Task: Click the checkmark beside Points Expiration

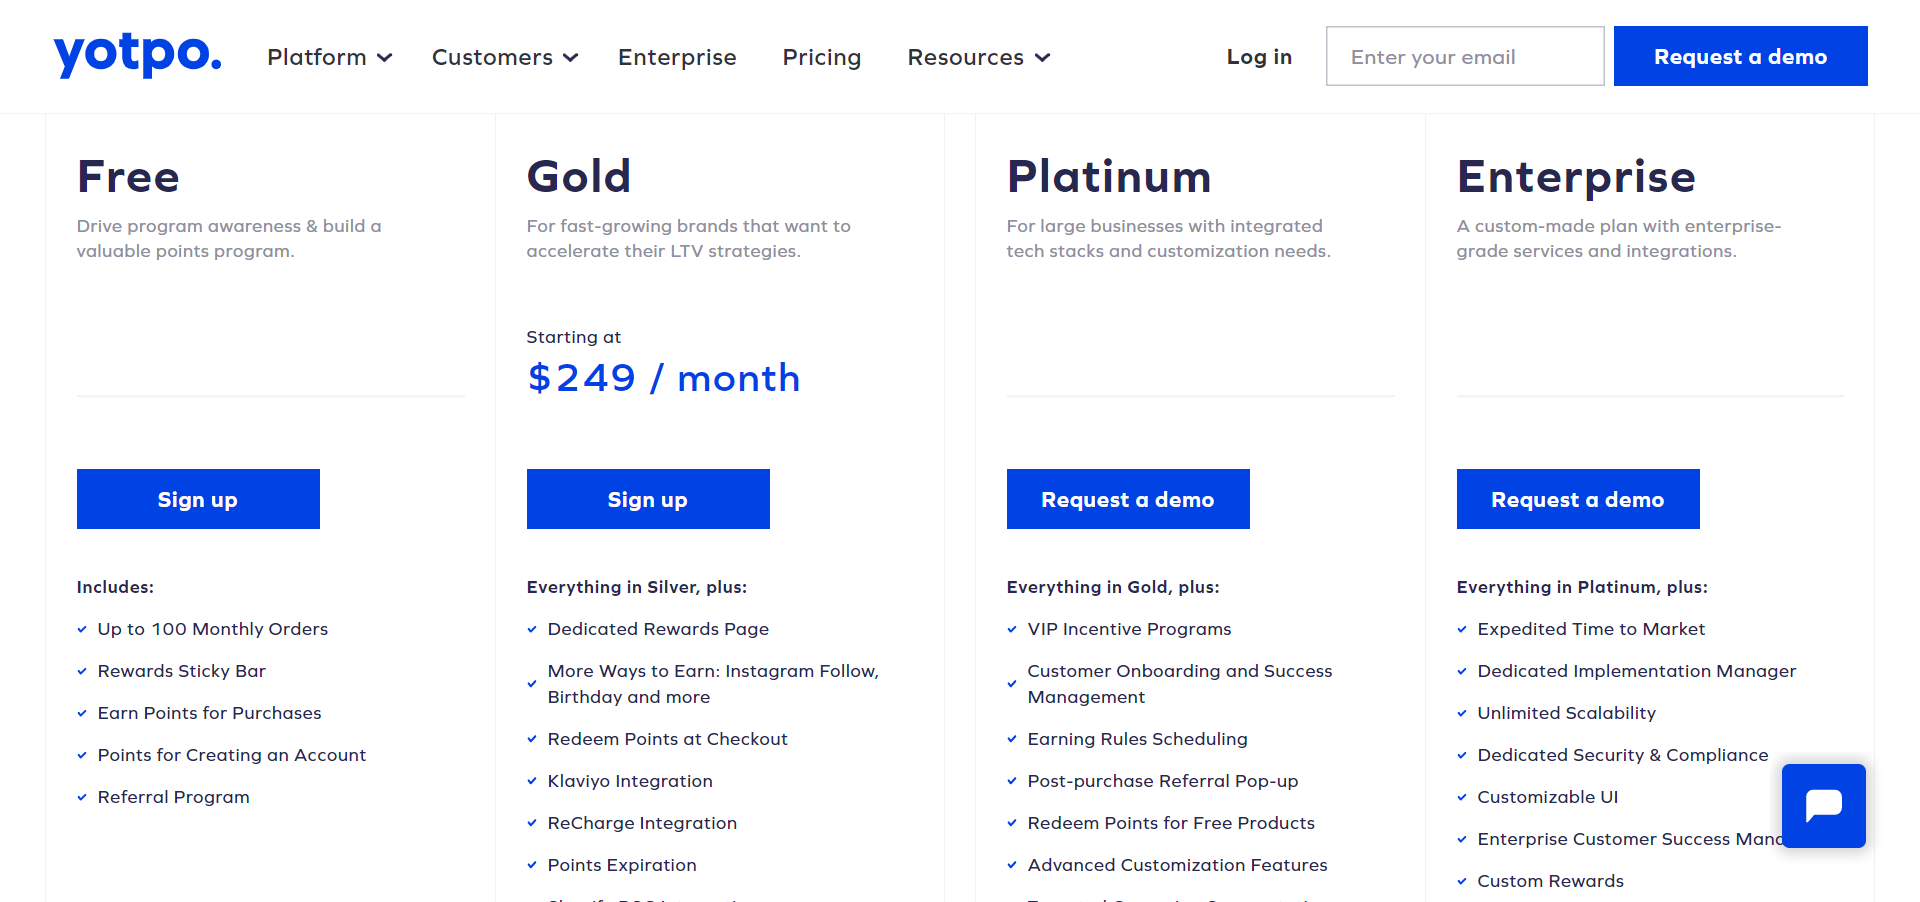Action: pyautogui.click(x=531, y=866)
